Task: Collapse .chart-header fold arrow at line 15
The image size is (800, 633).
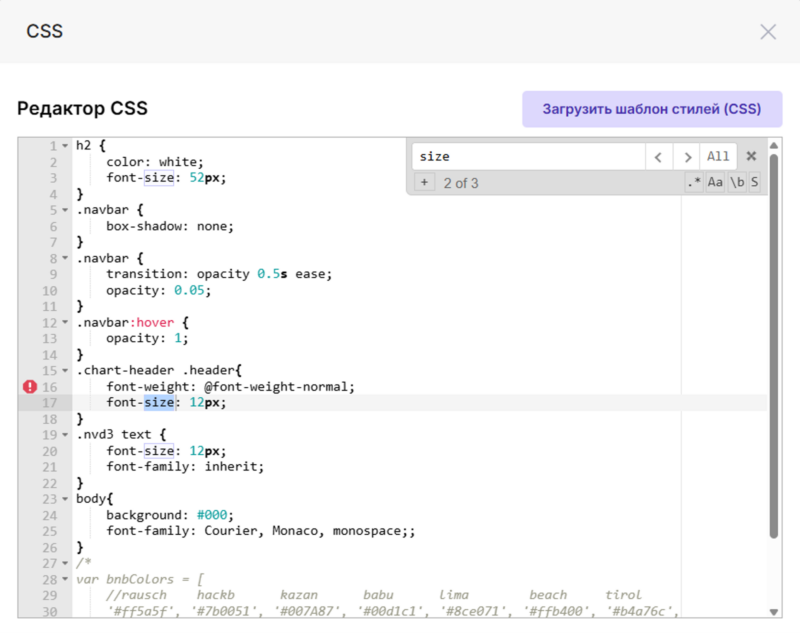Action: click(x=65, y=370)
